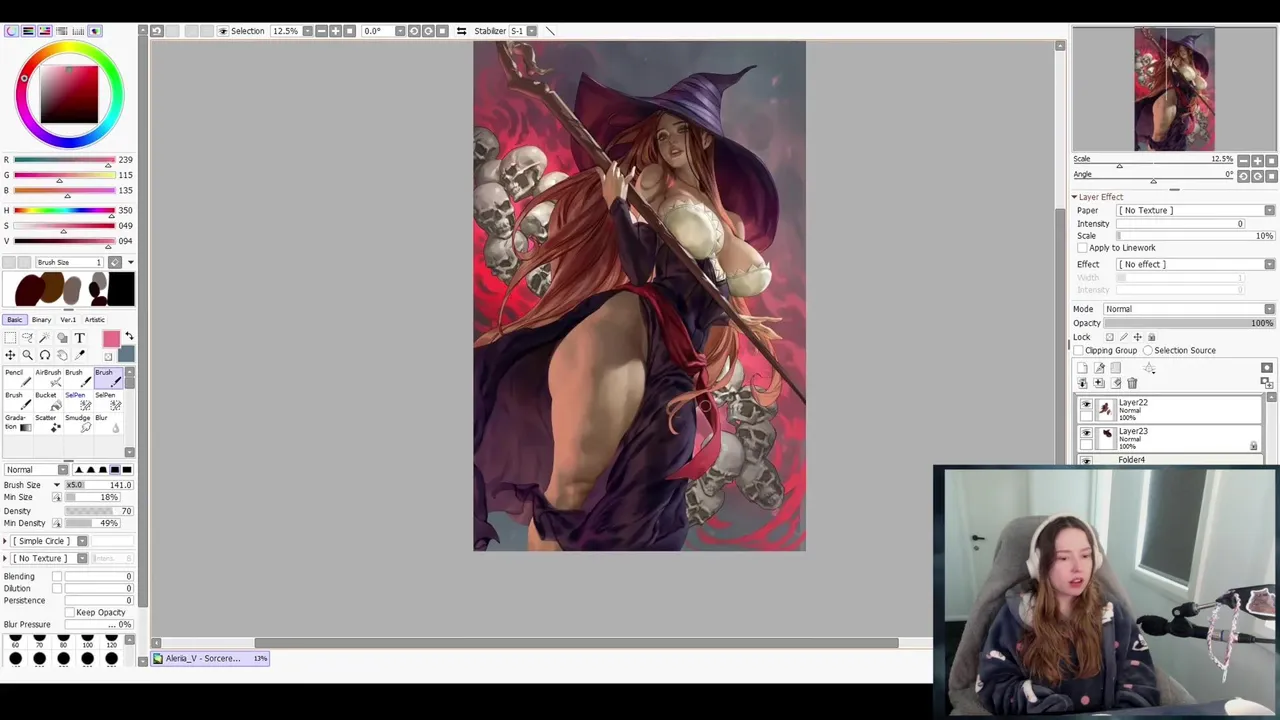Viewport: 1280px width, 720px height.
Task: Toggle the HSV sliders panel
Action: (44, 31)
